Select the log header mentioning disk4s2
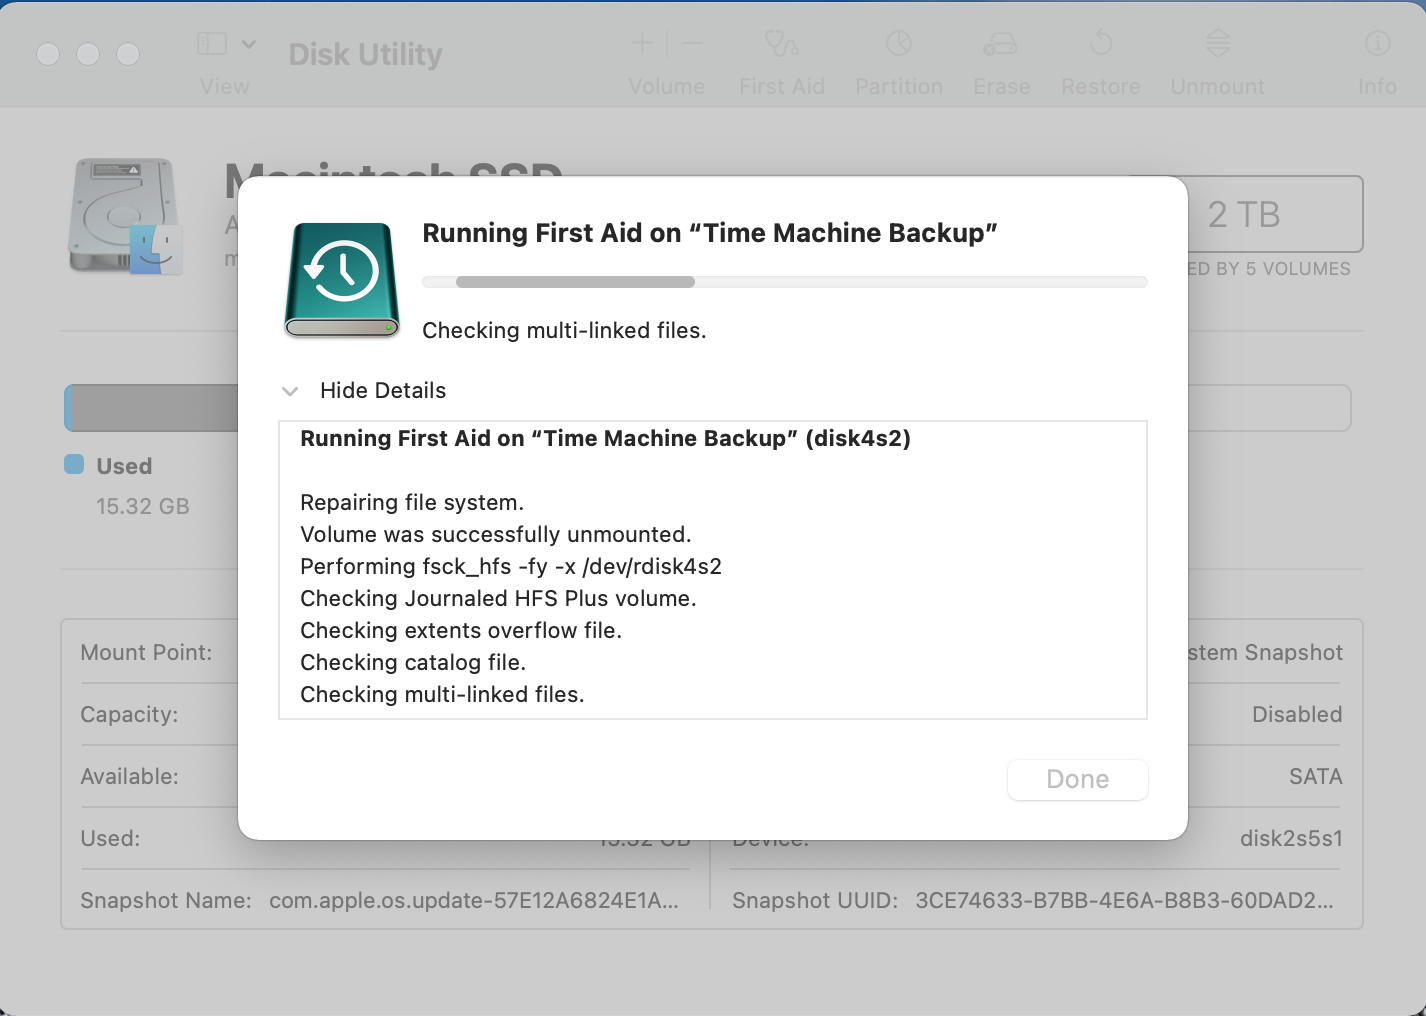 click(605, 439)
